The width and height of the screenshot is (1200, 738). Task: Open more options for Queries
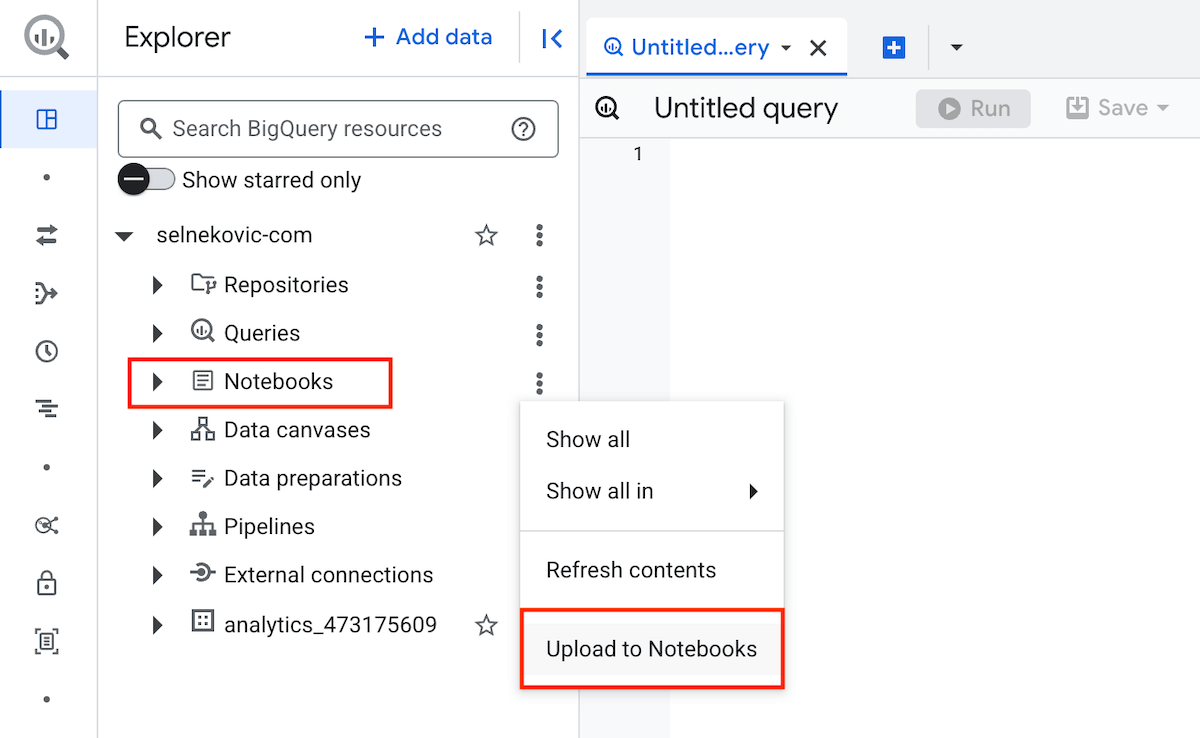click(540, 333)
